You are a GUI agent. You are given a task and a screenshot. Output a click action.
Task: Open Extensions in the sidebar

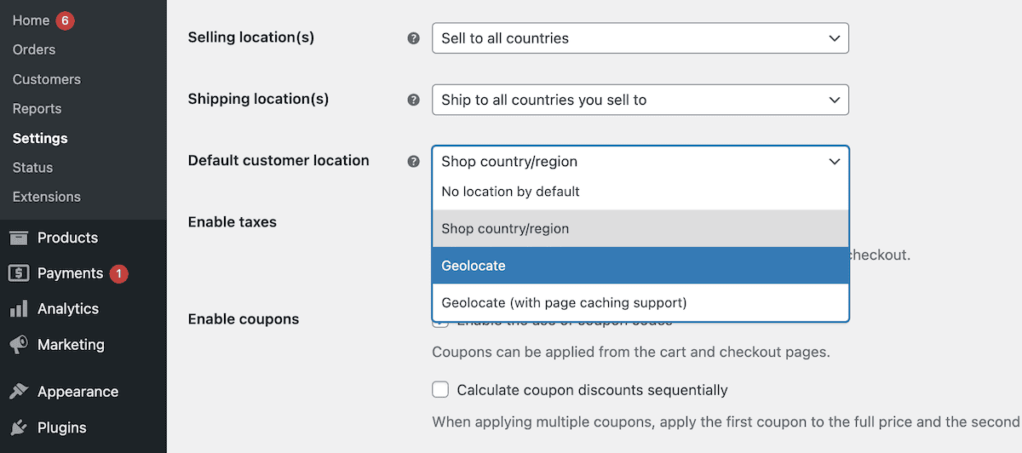47,197
